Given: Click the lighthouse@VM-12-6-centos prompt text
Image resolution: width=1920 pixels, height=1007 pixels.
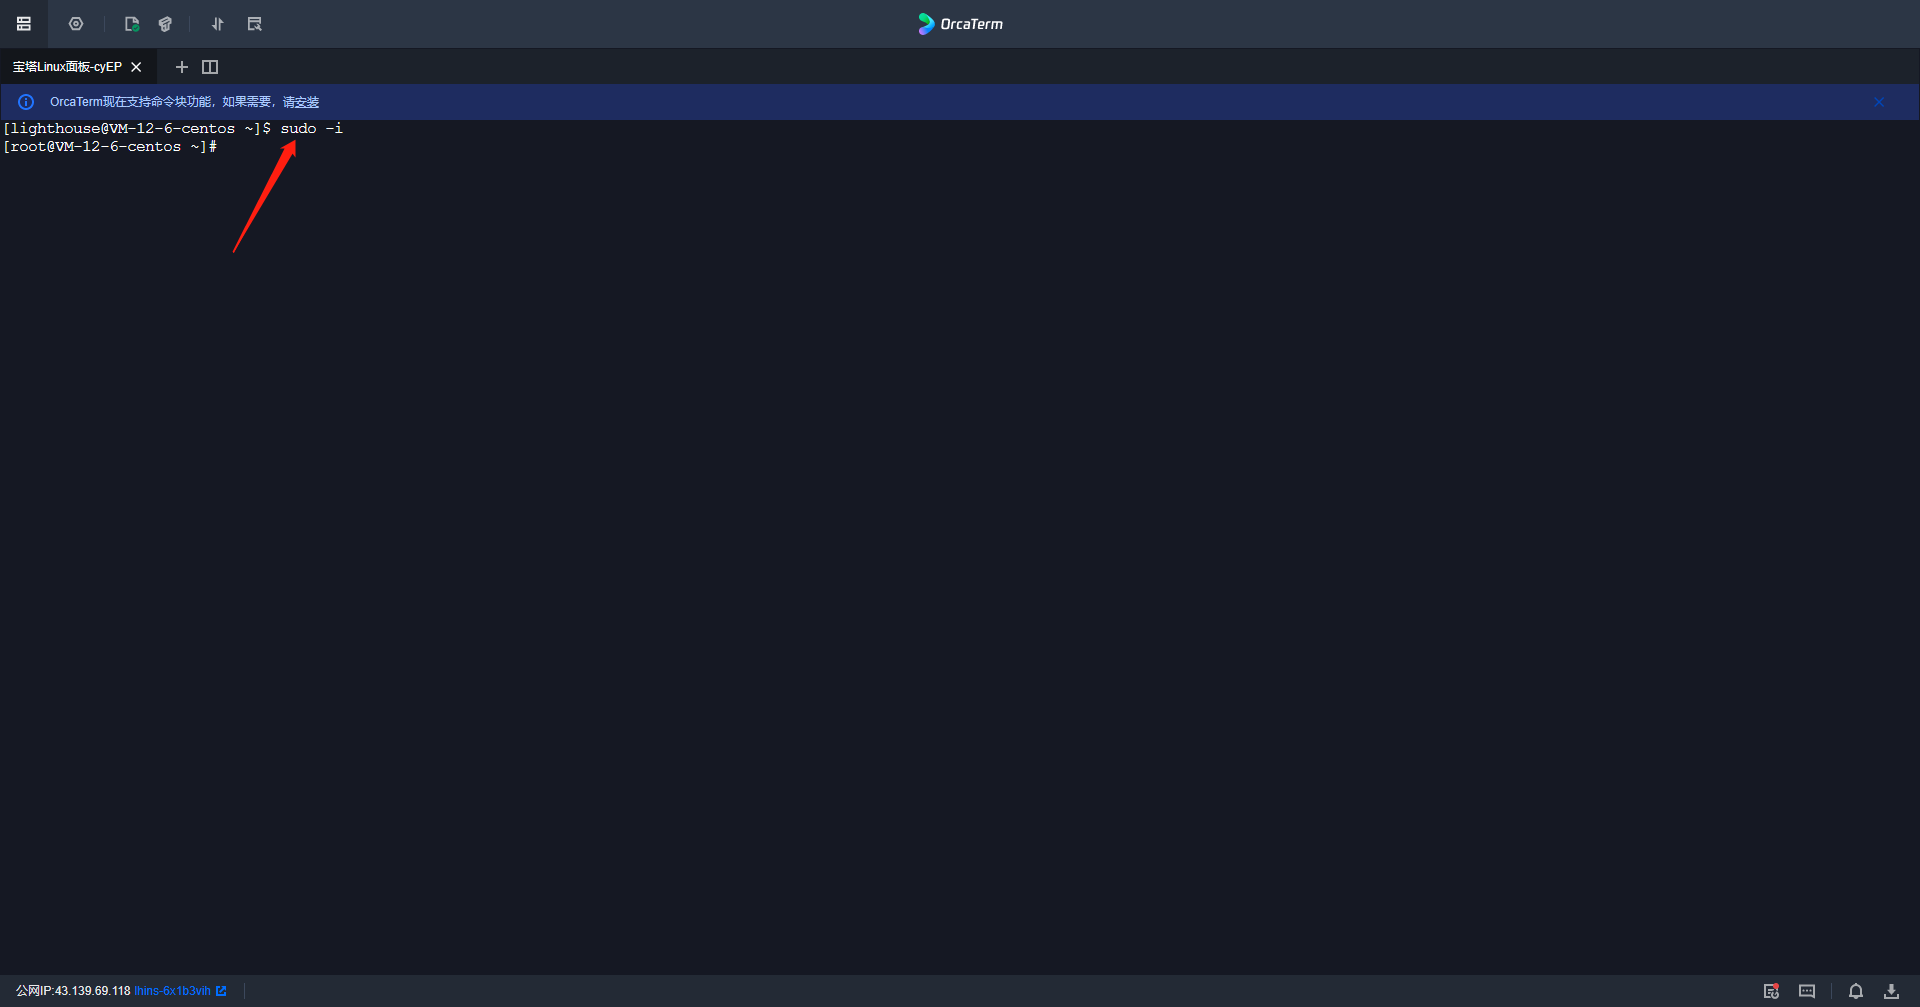Looking at the screenshot, I should pyautogui.click(x=137, y=129).
